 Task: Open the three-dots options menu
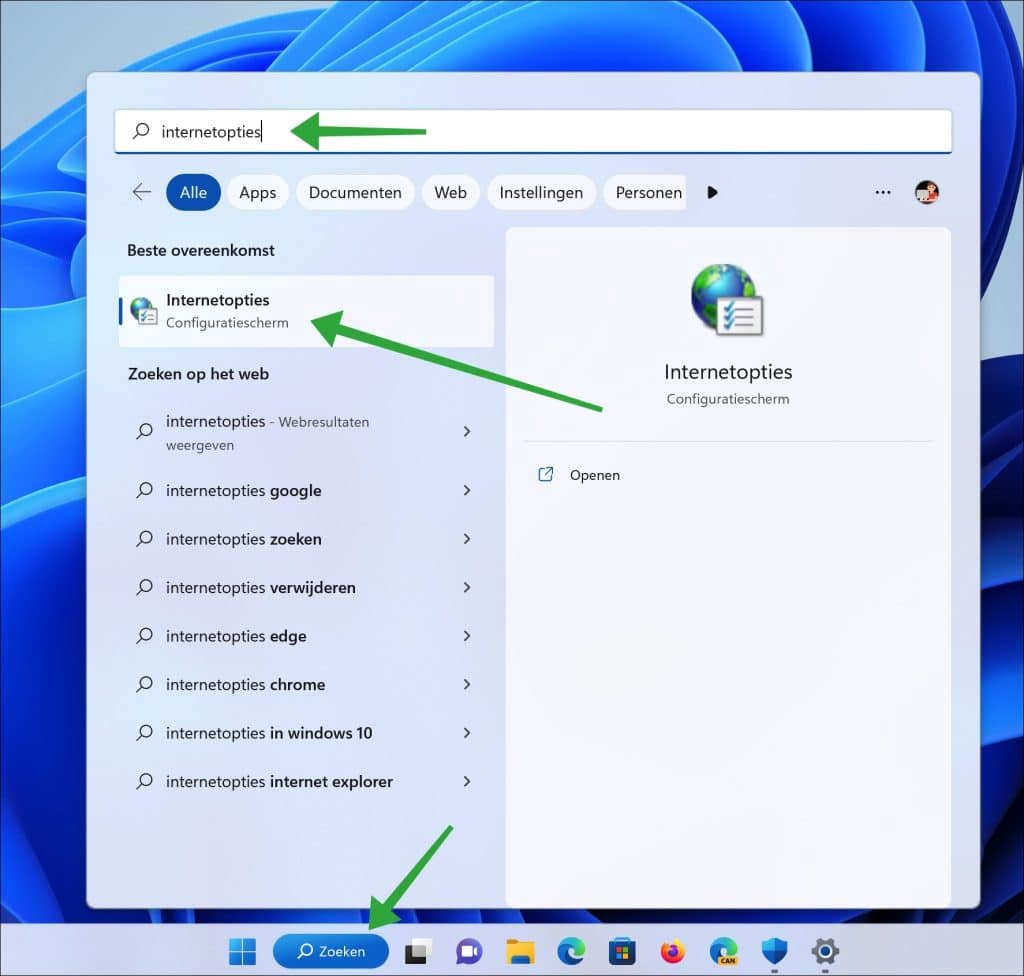[882, 192]
